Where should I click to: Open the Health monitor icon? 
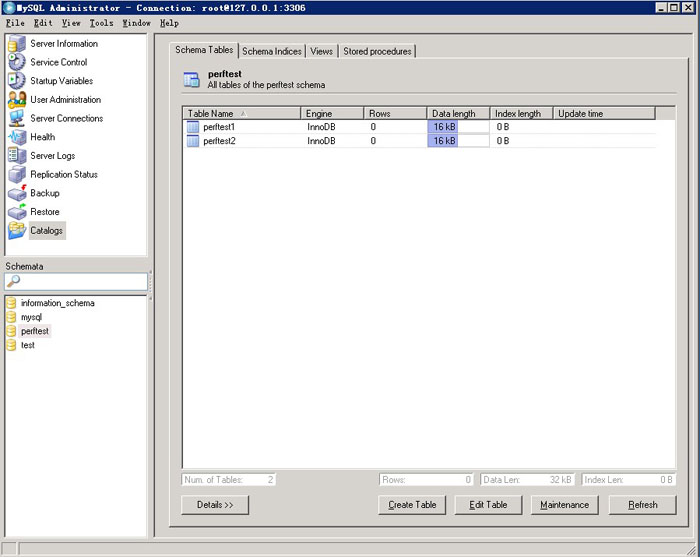pyautogui.click(x=17, y=137)
